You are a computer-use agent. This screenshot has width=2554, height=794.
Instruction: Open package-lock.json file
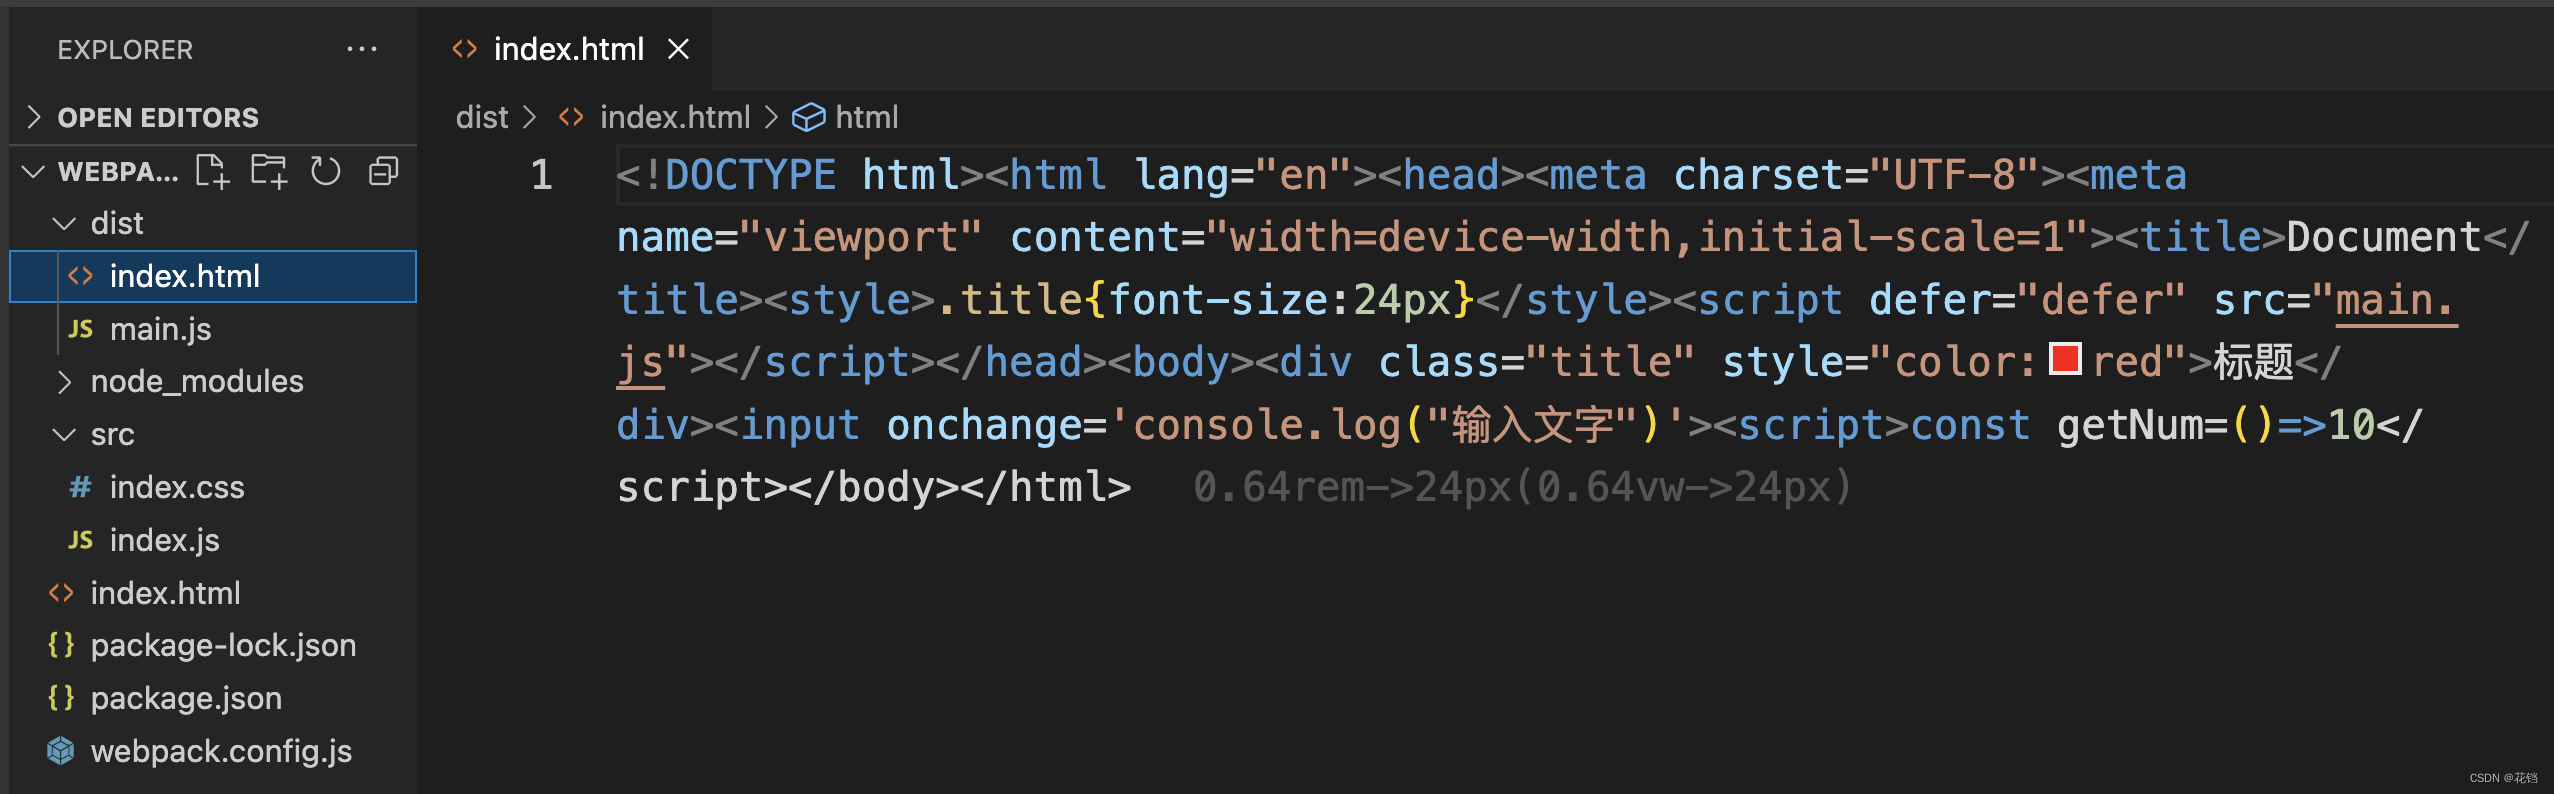coord(213,645)
